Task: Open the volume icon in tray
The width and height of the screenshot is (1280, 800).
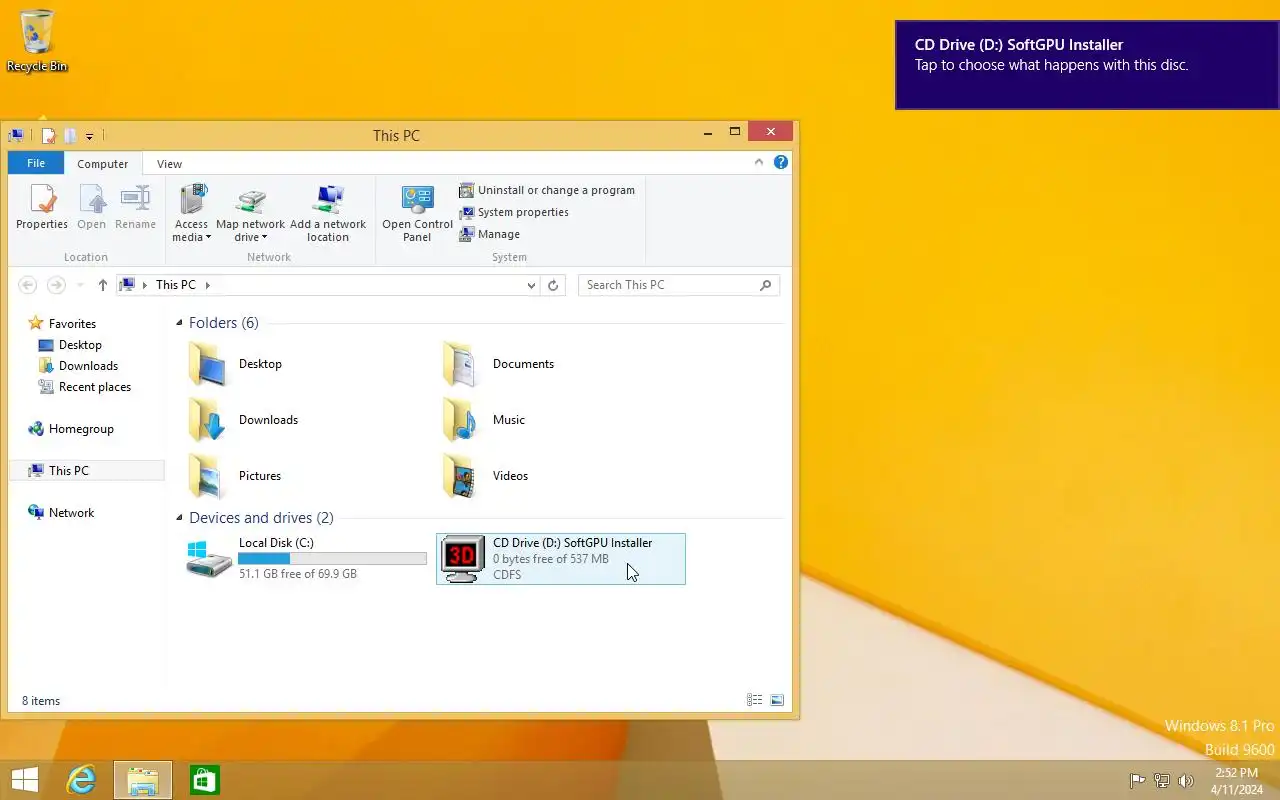Action: (1186, 781)
